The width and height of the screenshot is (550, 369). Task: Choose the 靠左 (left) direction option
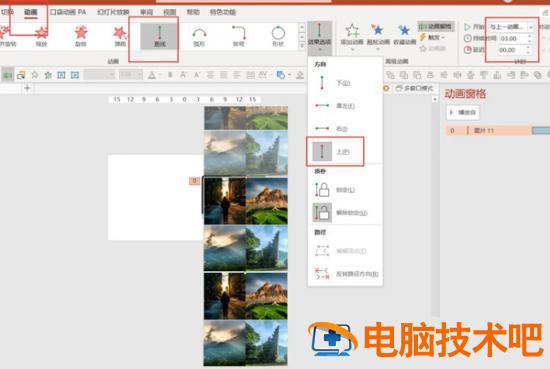(x=345, y=106)
